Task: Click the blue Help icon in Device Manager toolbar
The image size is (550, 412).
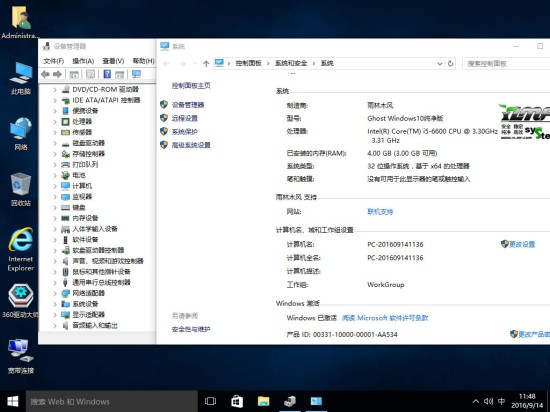Action: [x=107, y=74]
